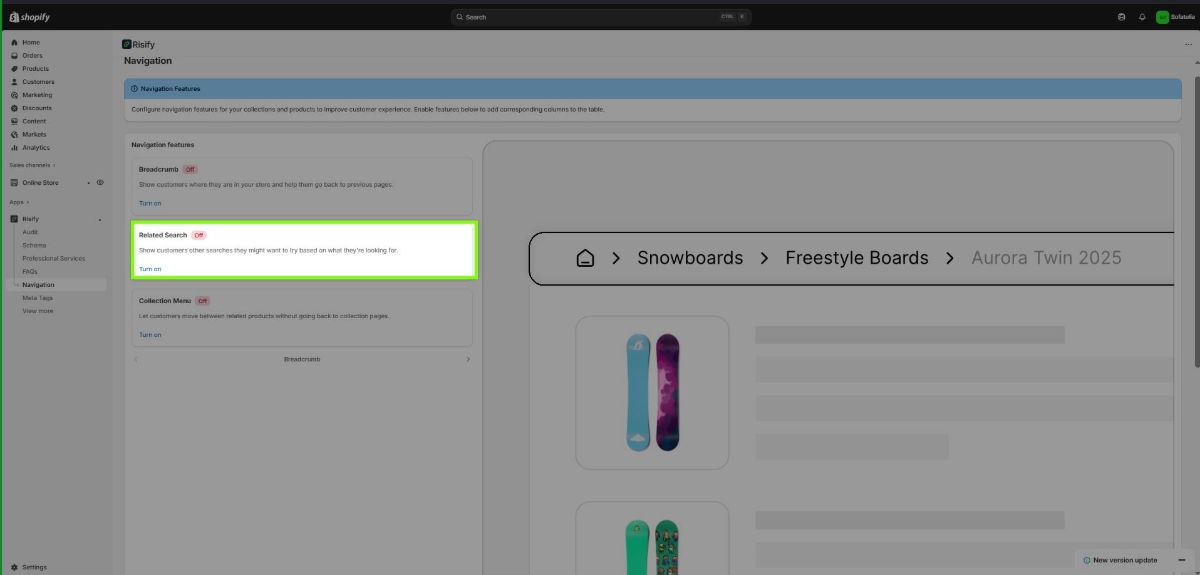The image size is (1200, 575).
Task: Click the Discounts icon in sidebar
Action: (14, 108)
